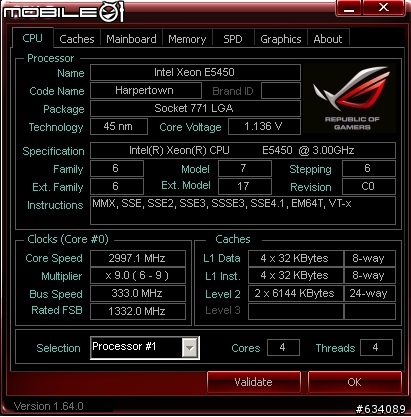Click the Revision value C0

[369, 186]
